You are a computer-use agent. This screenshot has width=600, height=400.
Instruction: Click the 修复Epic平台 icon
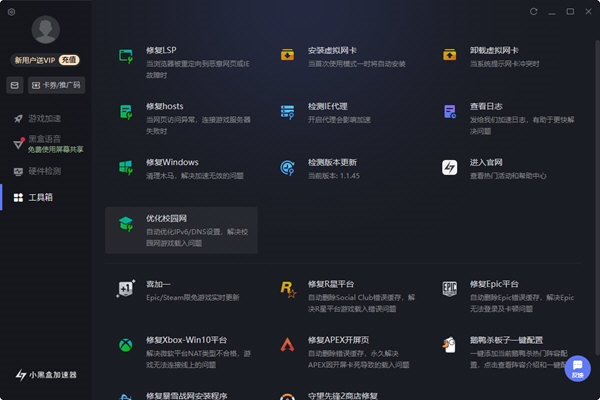450,290
